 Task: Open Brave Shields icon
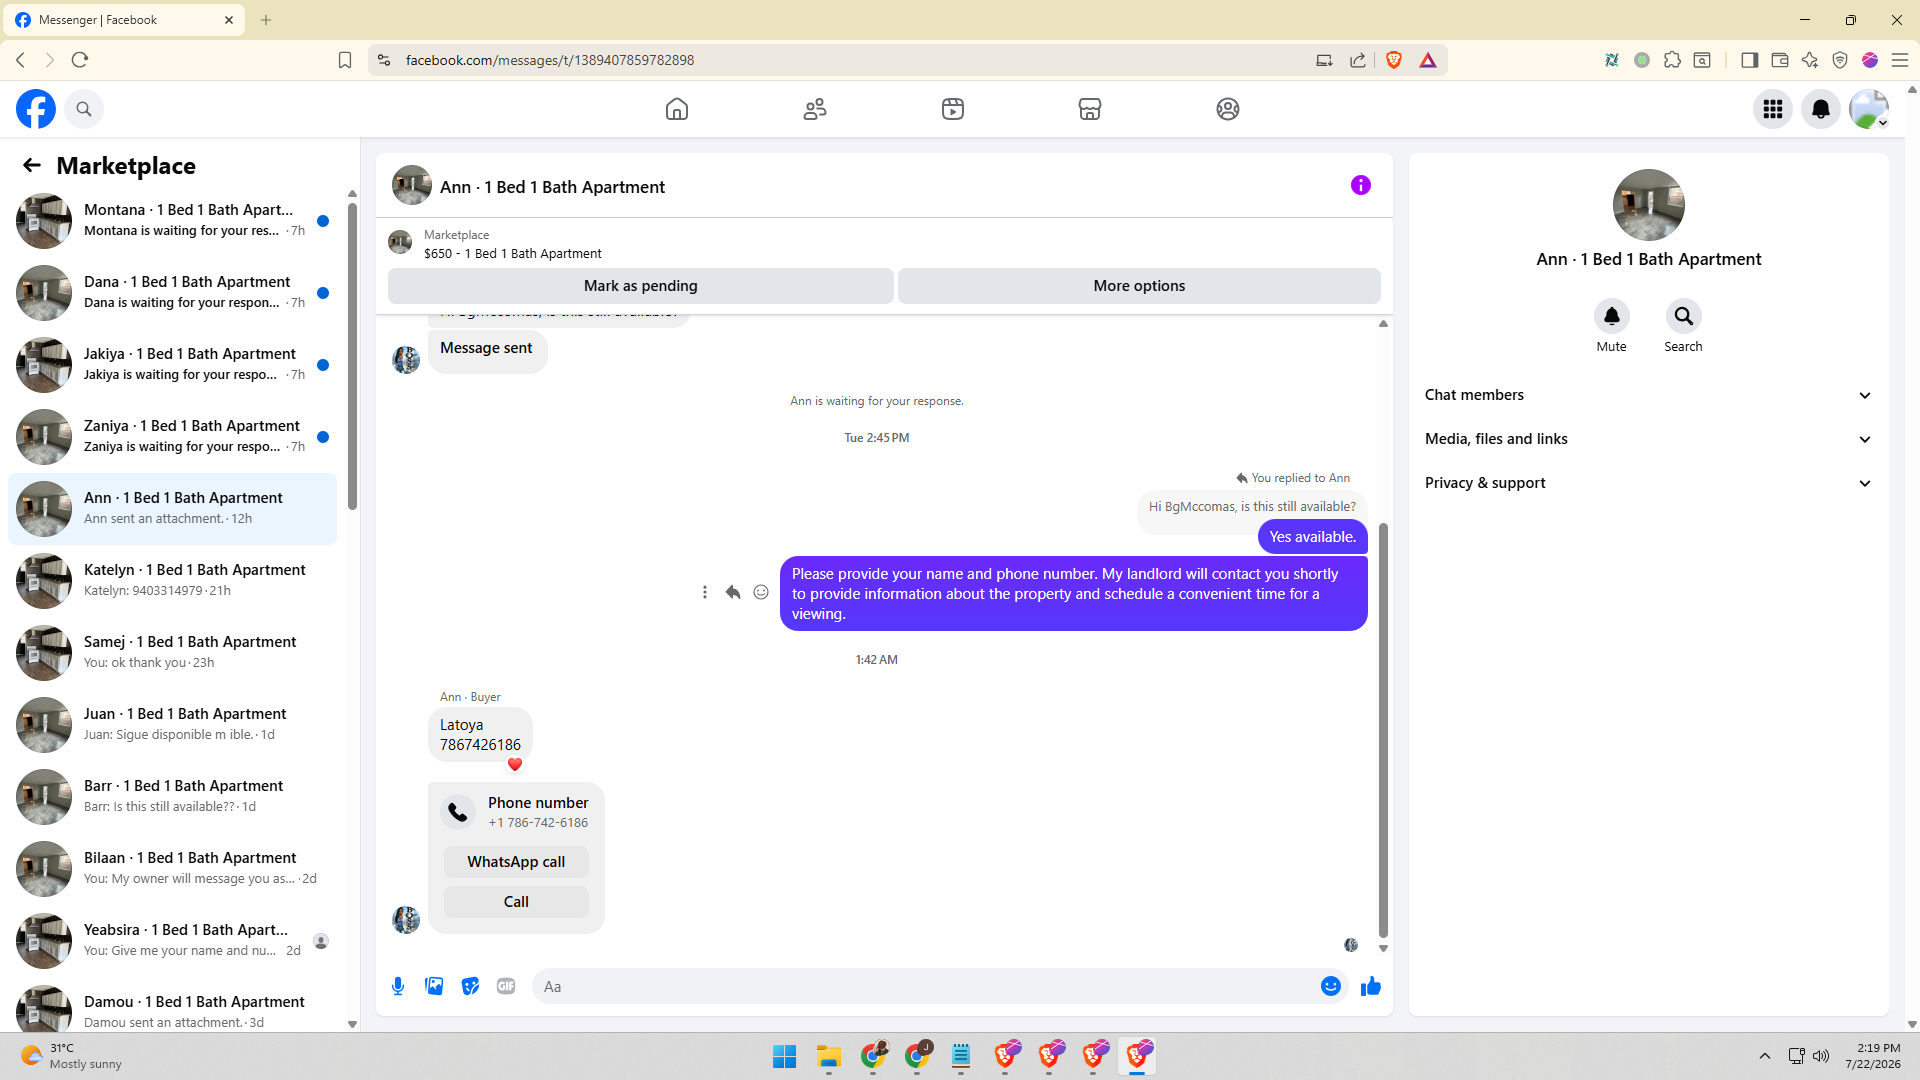(1394, 60)
